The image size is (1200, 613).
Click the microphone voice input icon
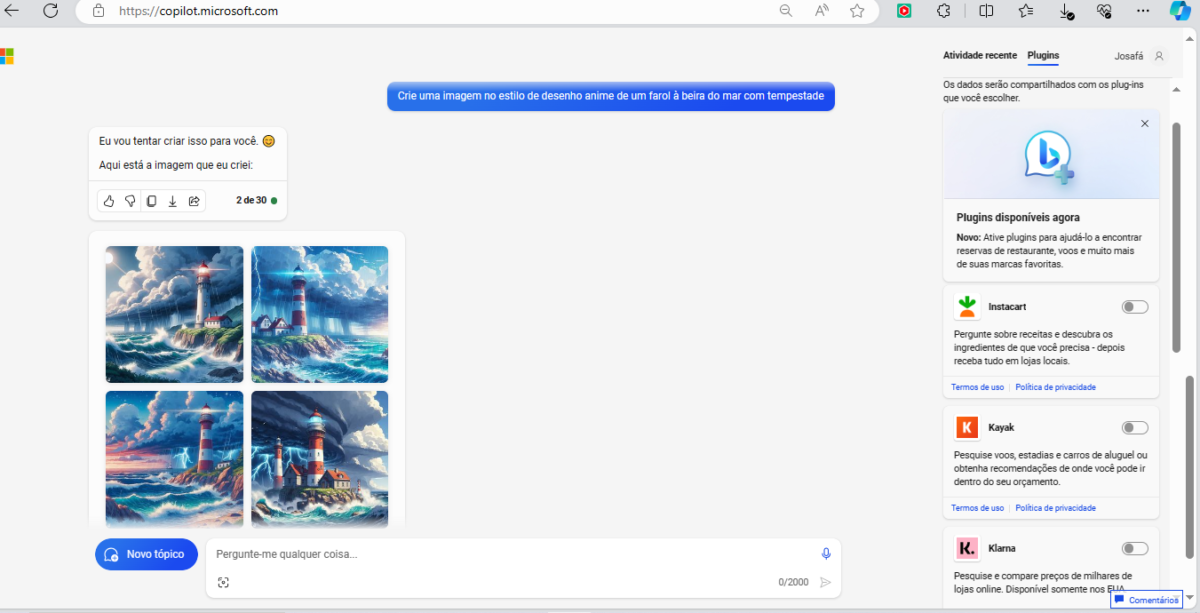tap(826, 554)
